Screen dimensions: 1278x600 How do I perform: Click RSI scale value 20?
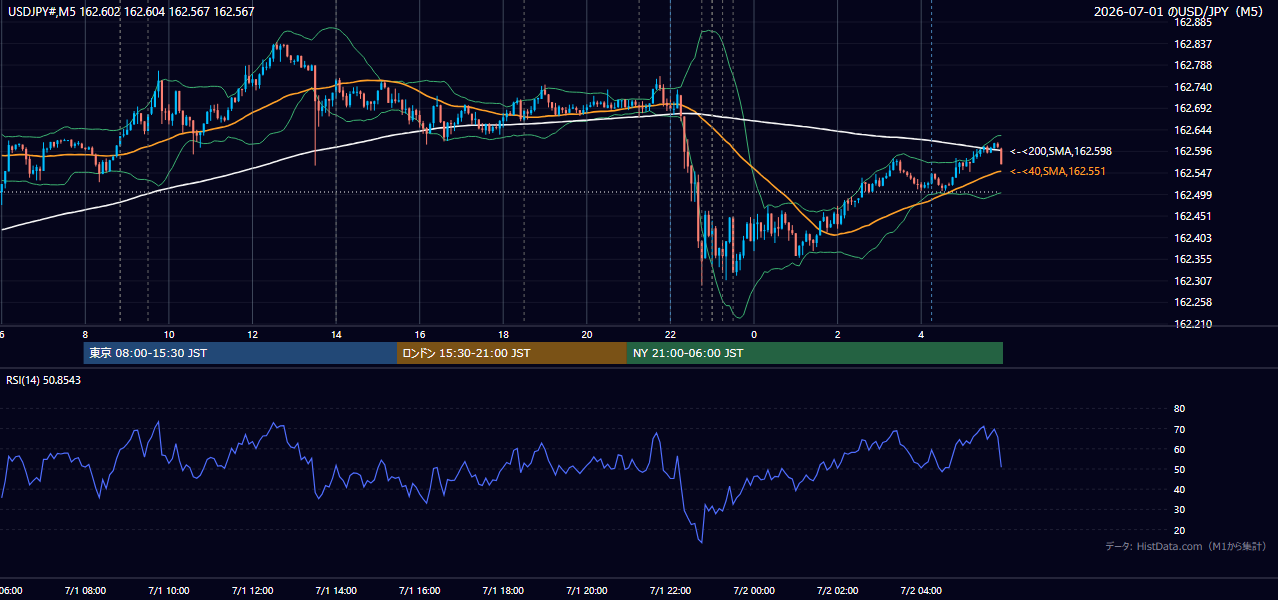[x=1179, y=530]
